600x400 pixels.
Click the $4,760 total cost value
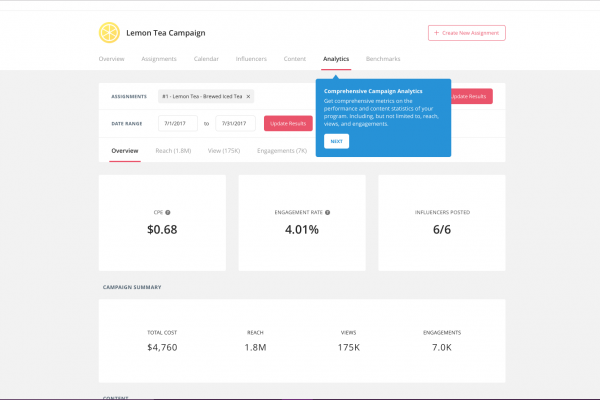[x=162, y=347]
